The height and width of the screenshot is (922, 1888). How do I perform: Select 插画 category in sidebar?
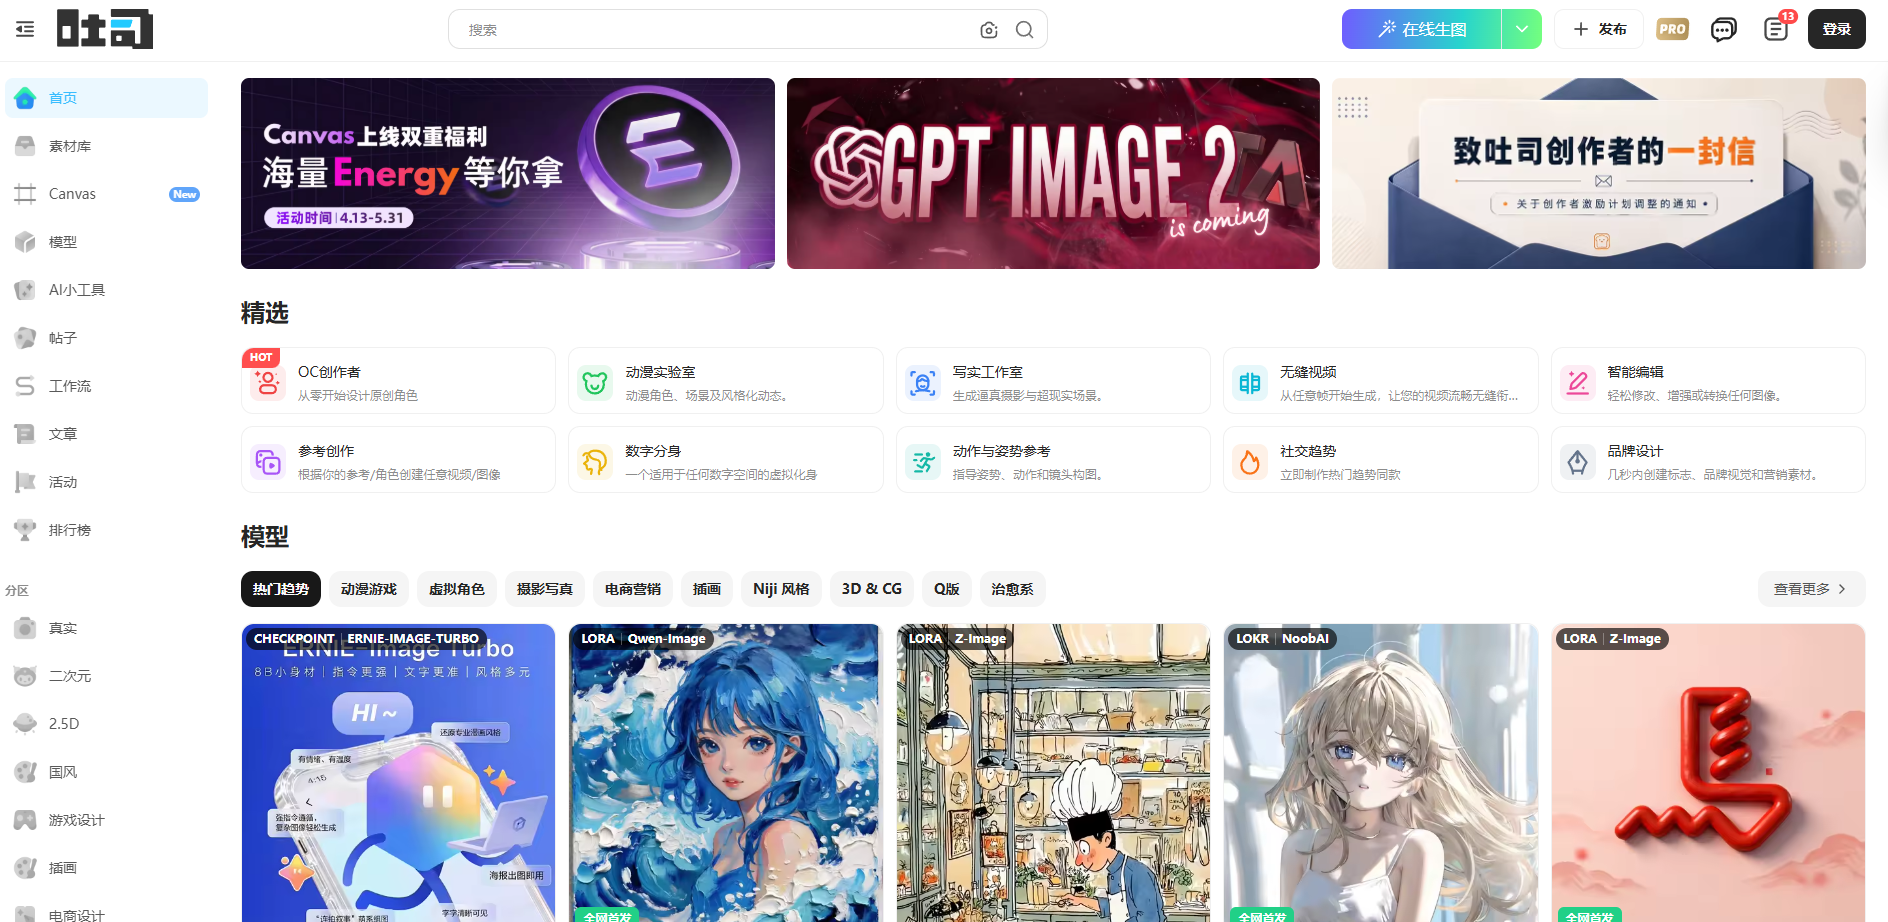(107, 868)
